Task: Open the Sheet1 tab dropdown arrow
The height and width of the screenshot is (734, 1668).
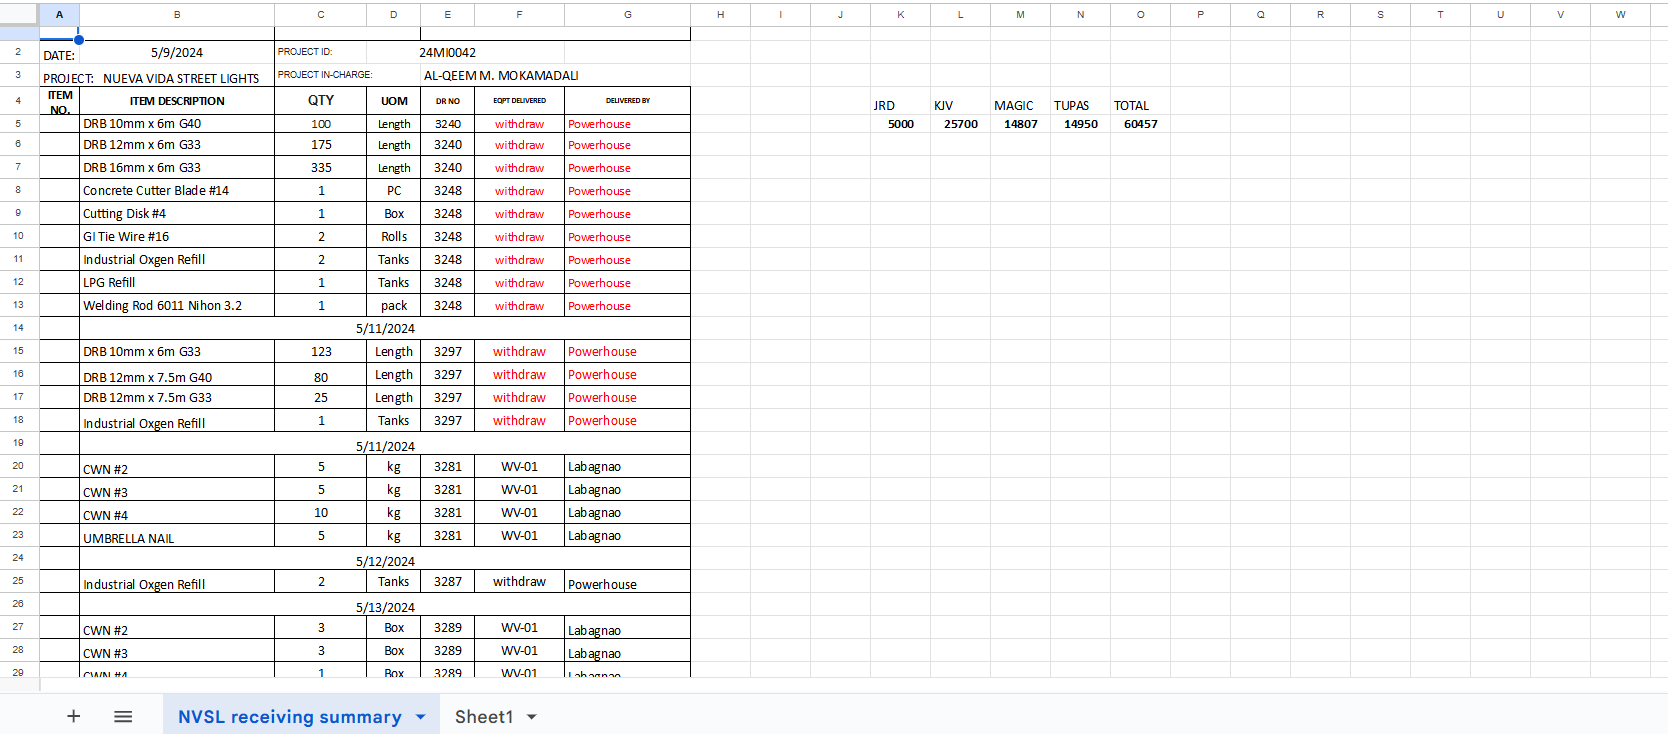Action: pyautogui.click(x=532, y=717)
